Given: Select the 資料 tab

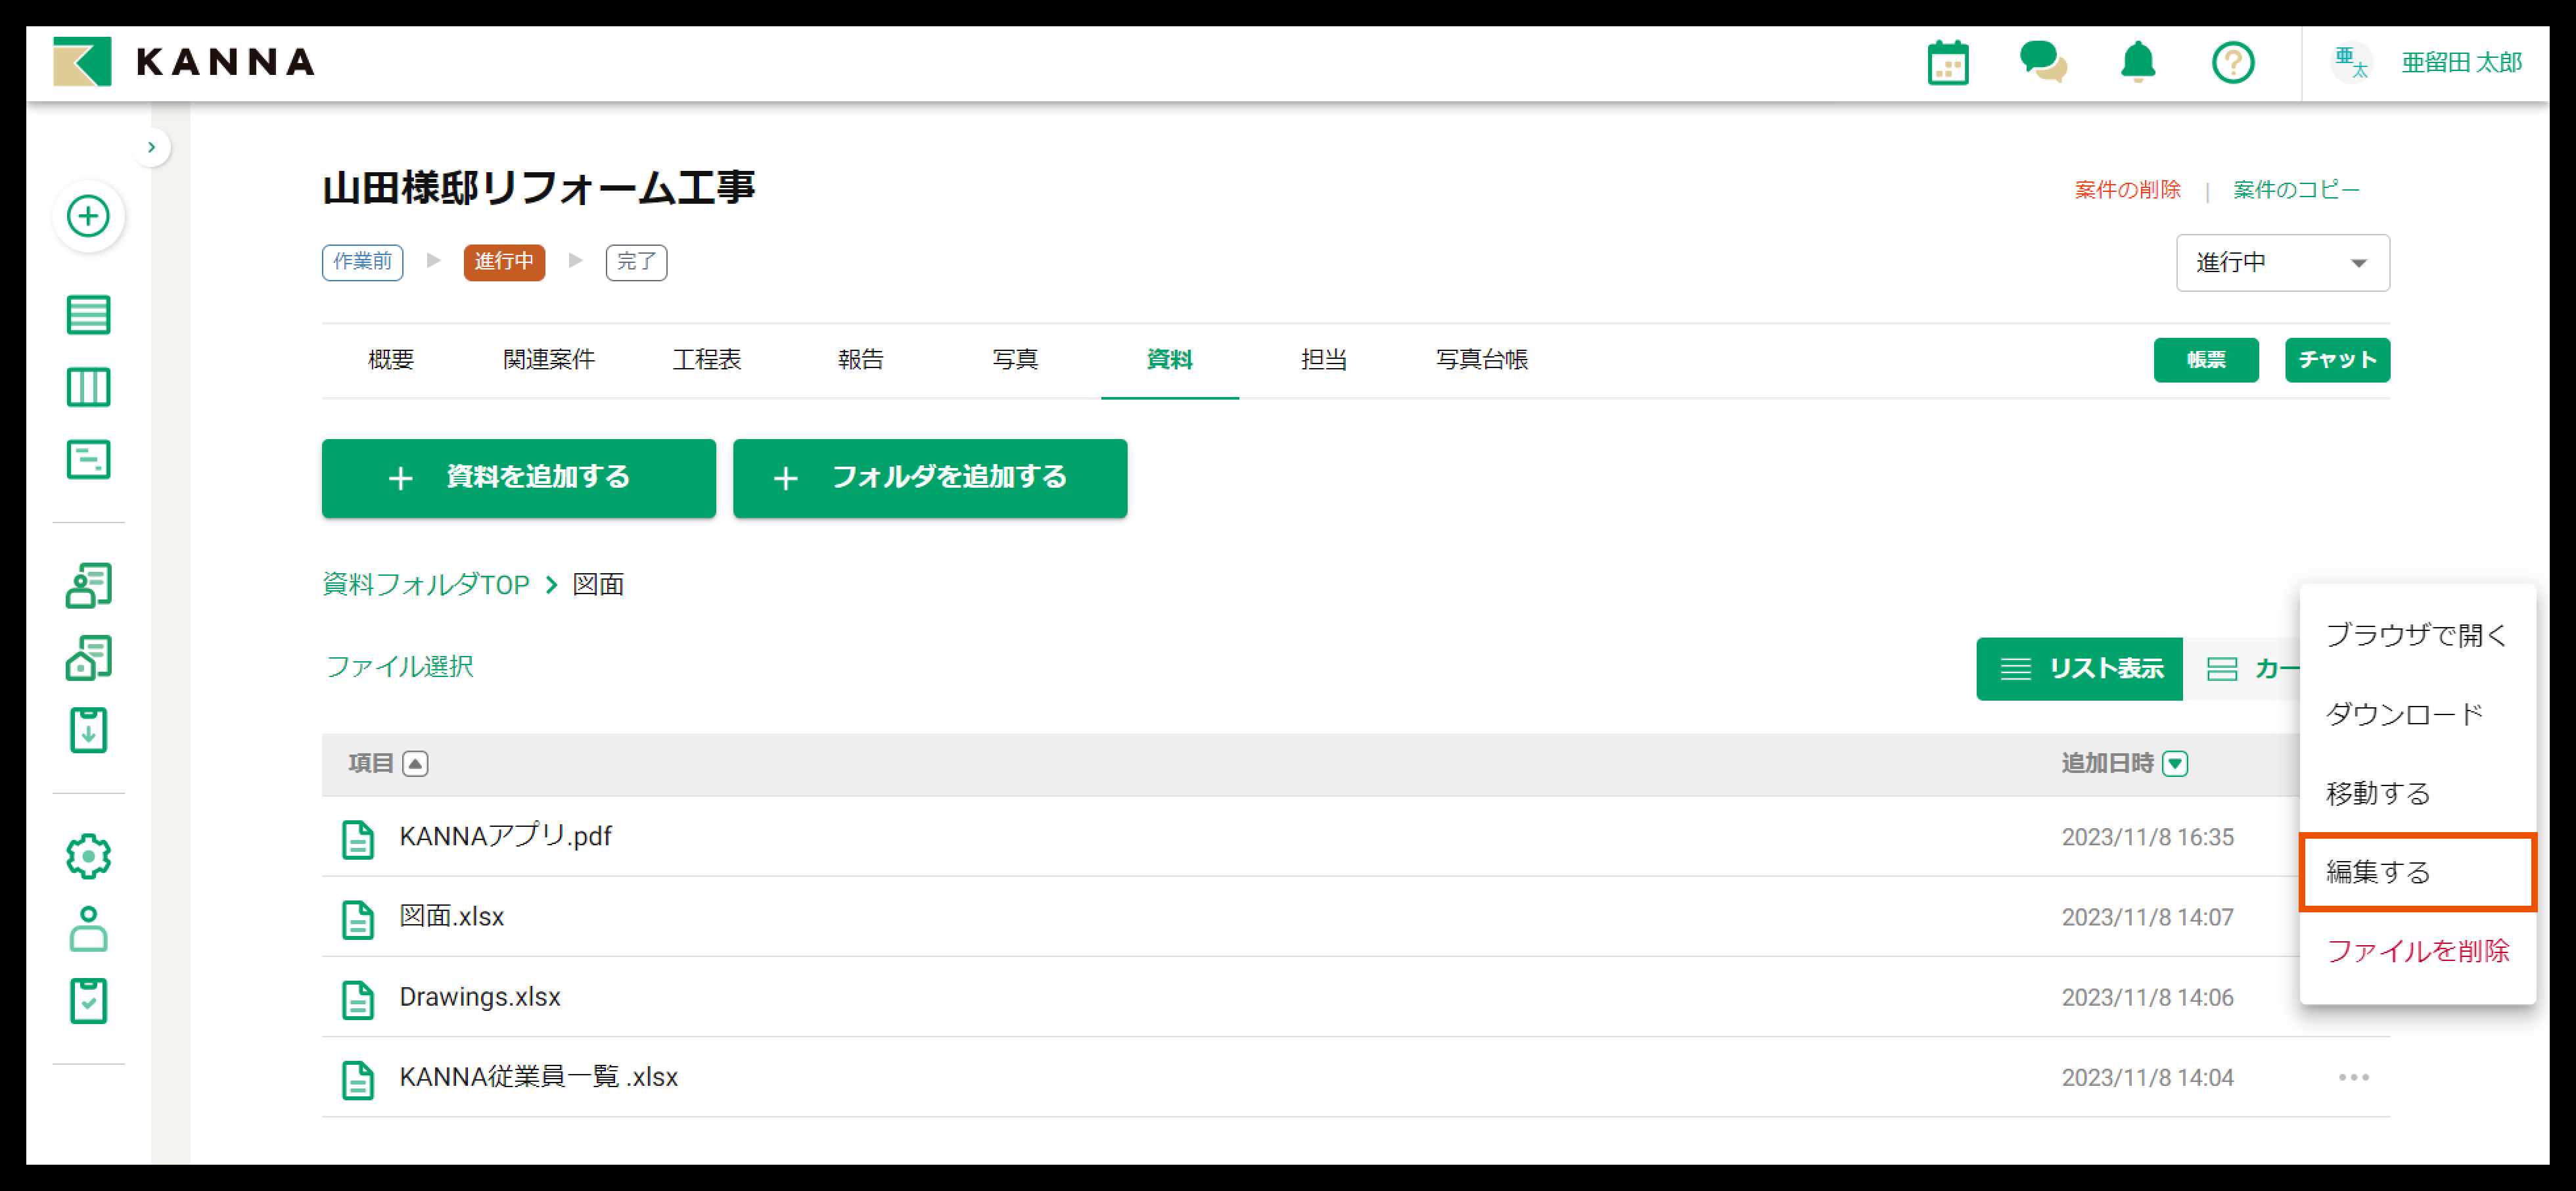Looking at the screenshot, I should tap(1169, 360).
